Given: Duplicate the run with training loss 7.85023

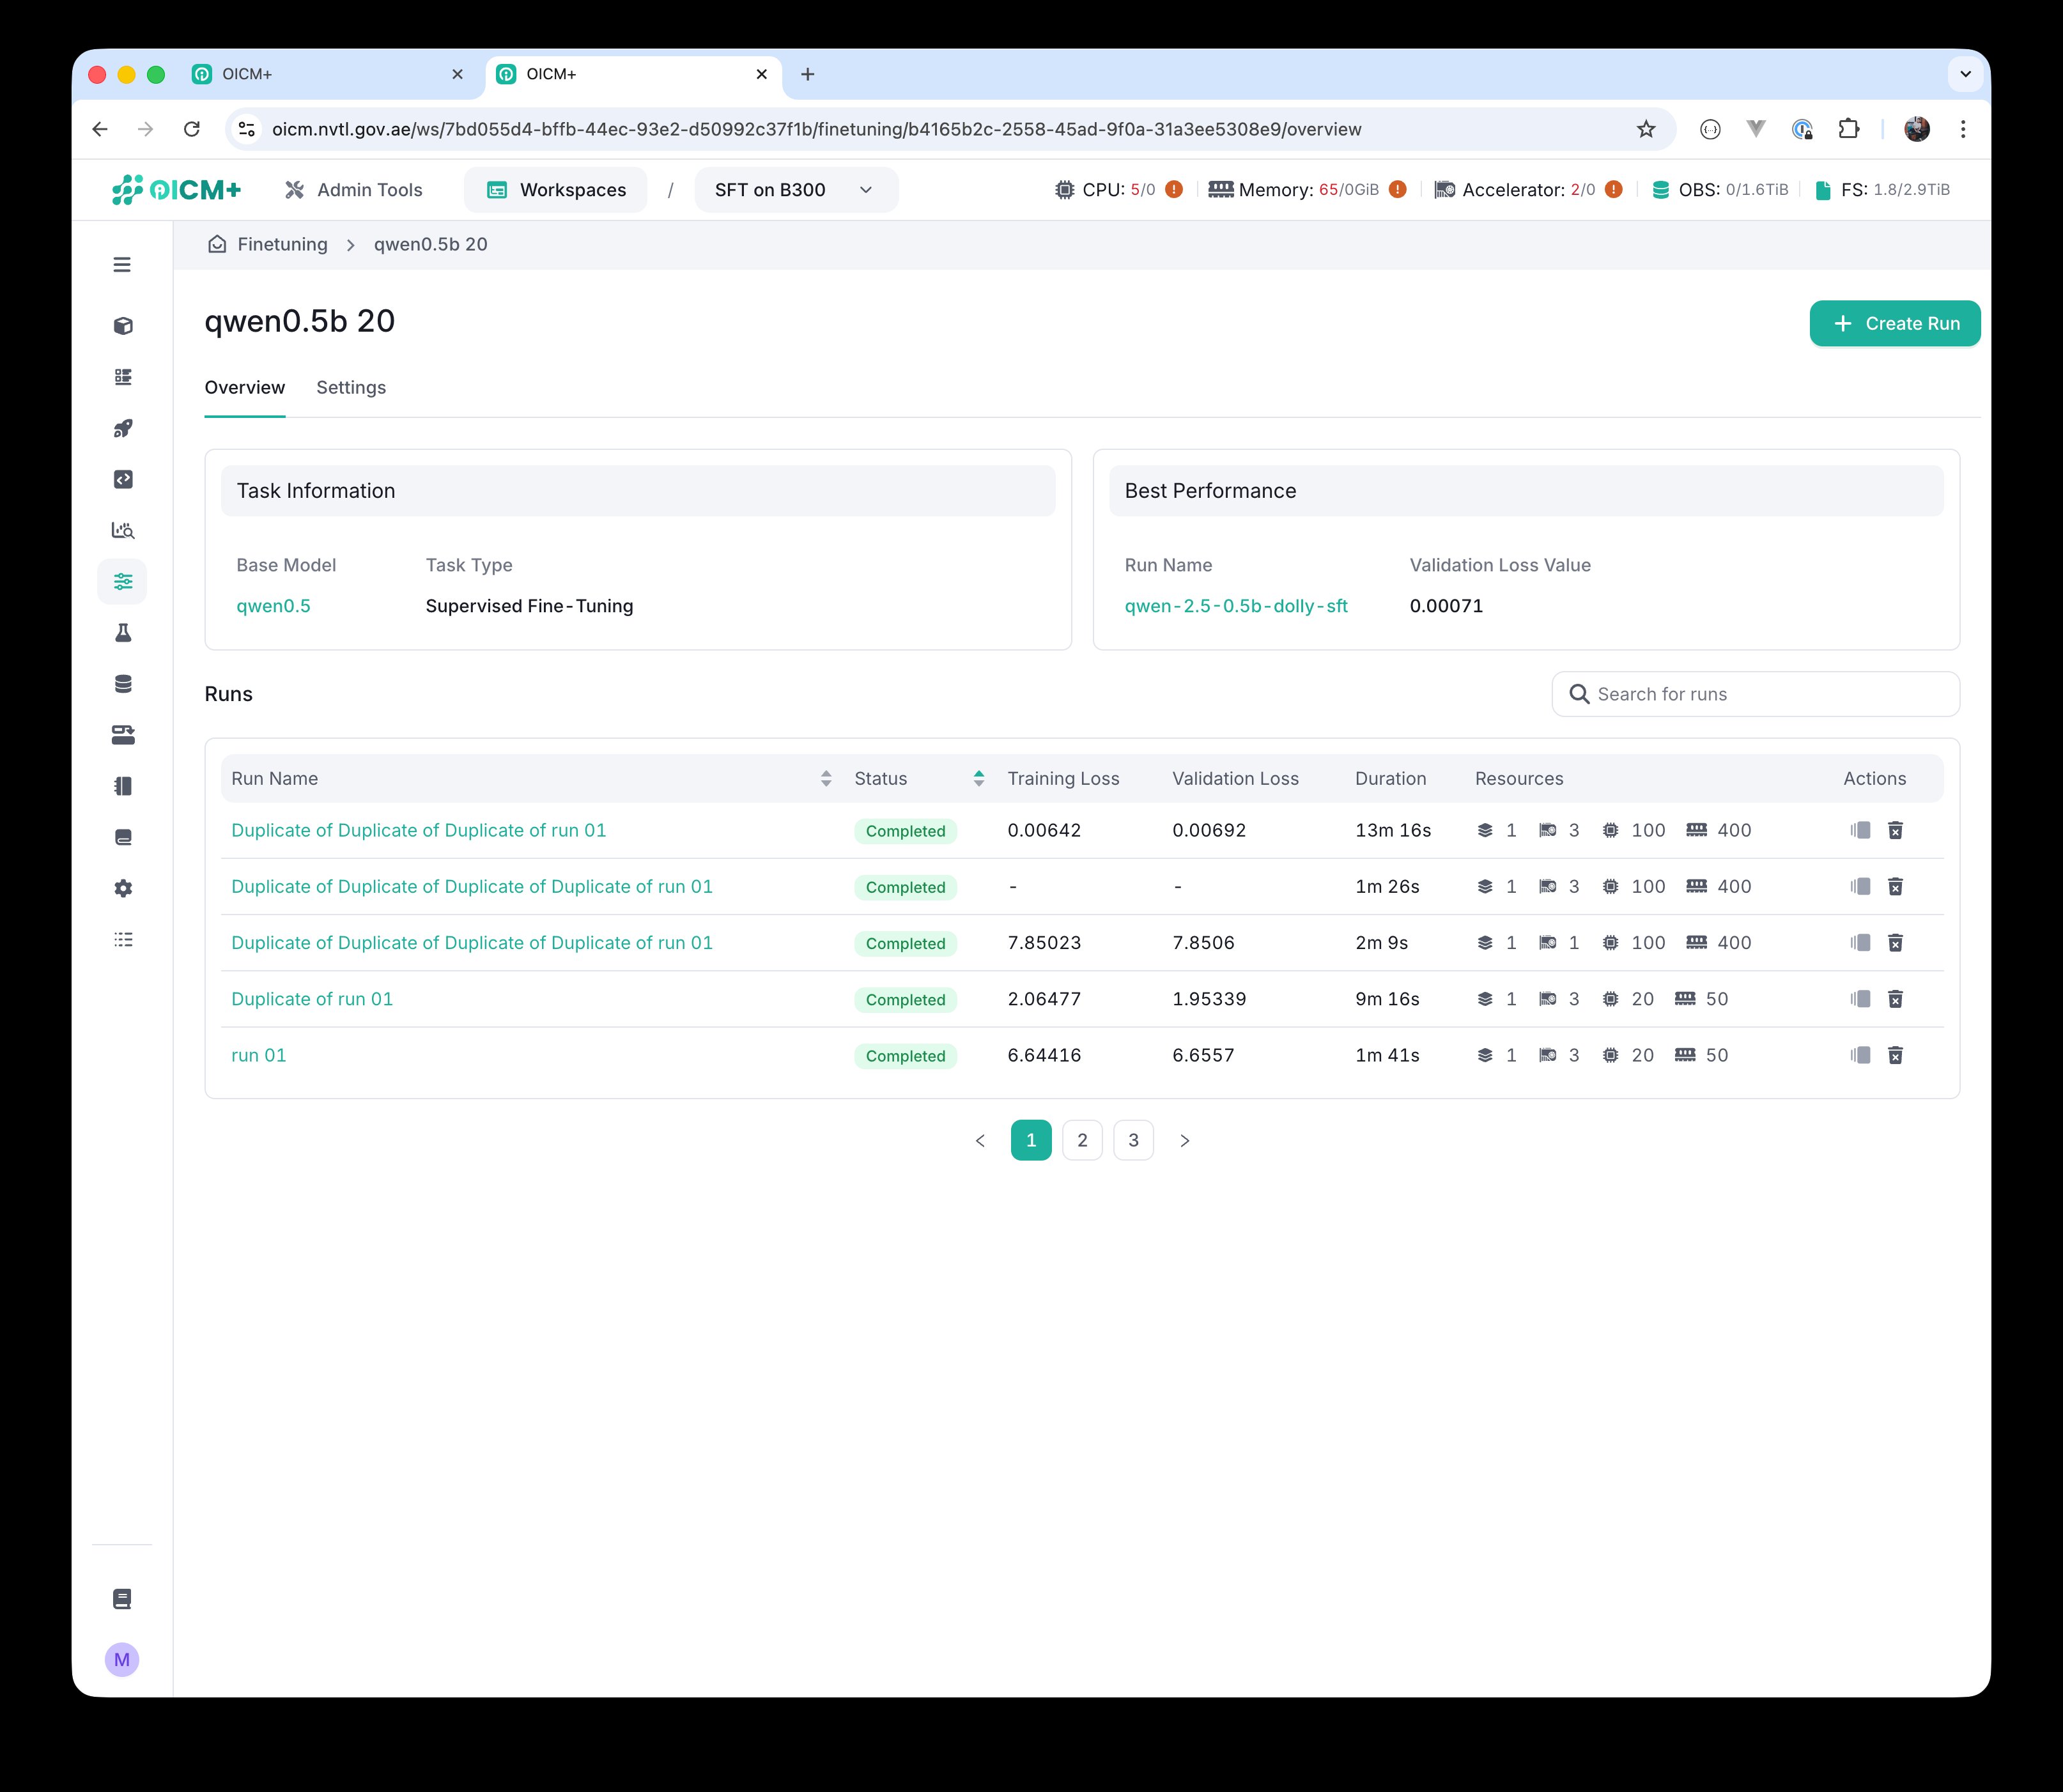Looking at the screenshot, I should [x=1860, y=943].
